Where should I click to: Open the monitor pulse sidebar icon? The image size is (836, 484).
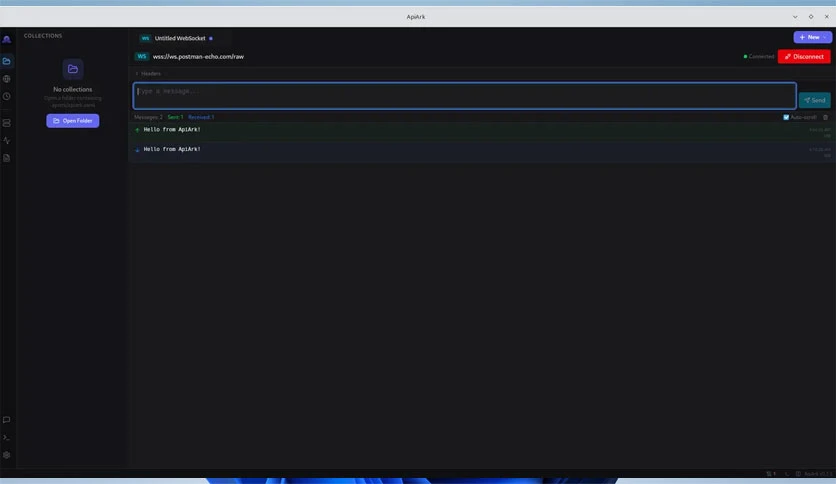[x=6, y=141]
